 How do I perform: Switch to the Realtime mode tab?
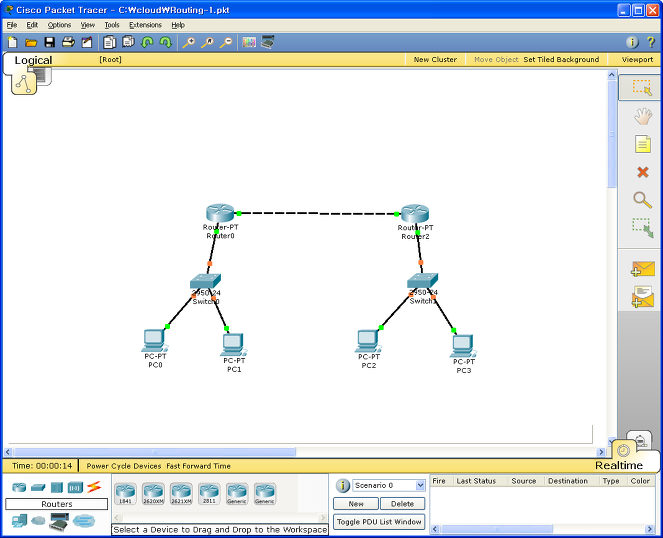click(x=619, y=465)
